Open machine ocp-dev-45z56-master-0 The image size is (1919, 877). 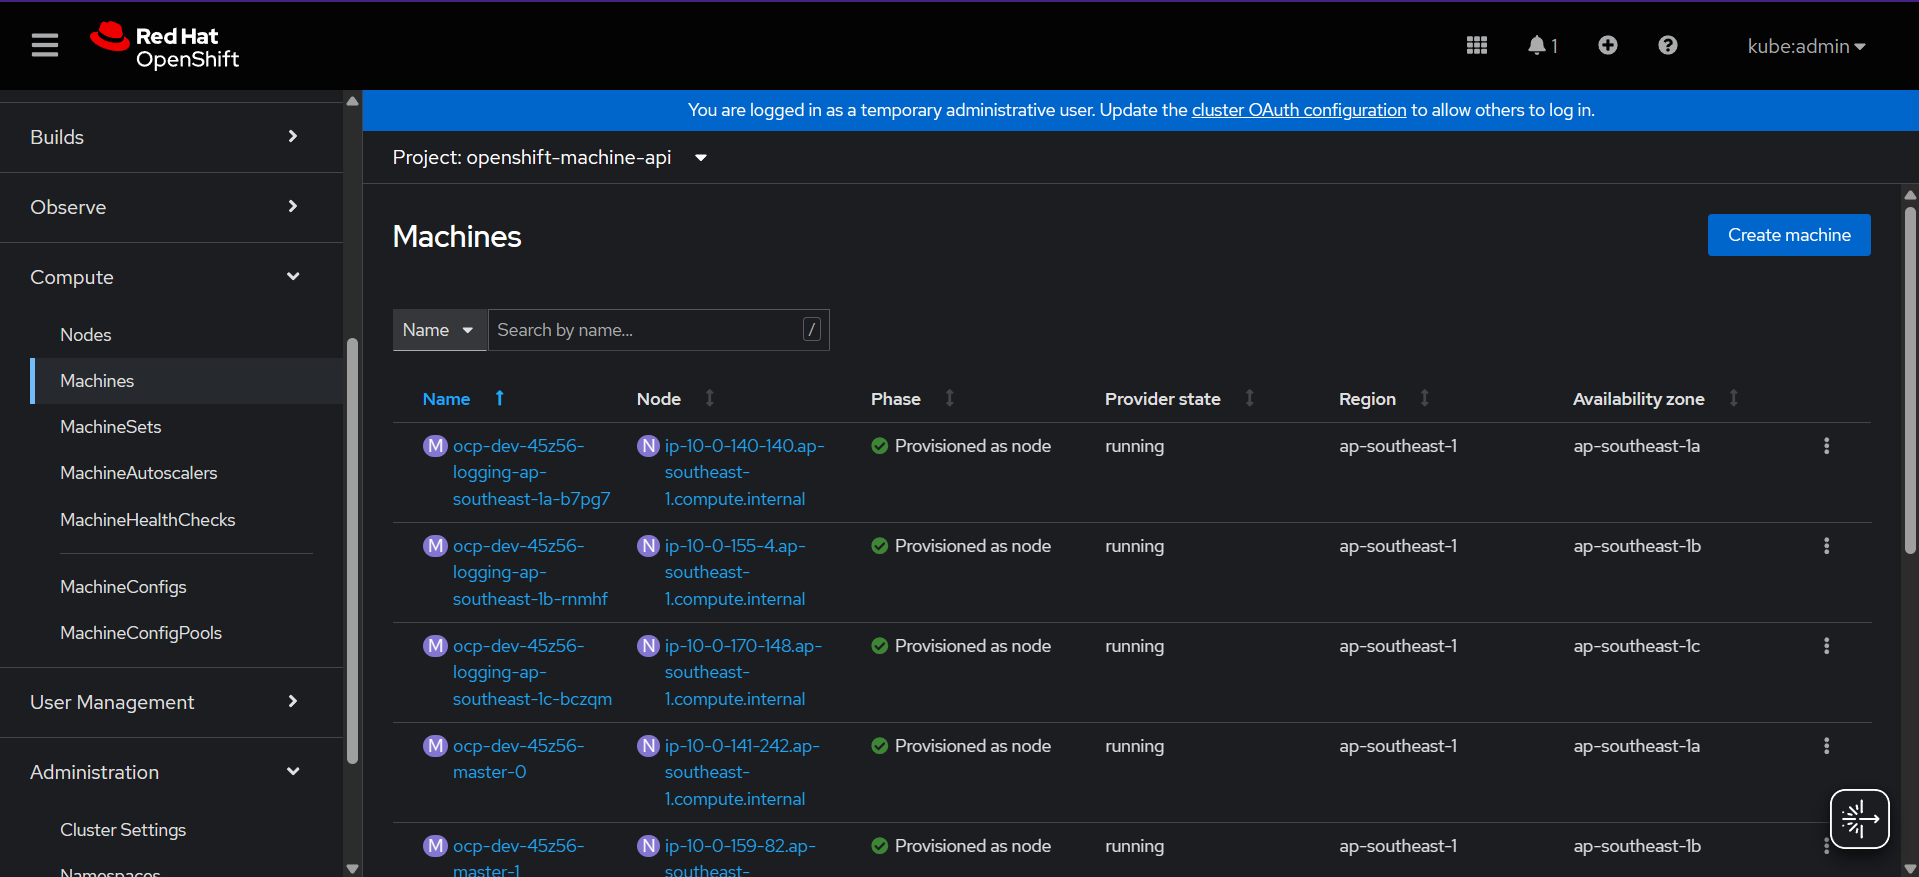pos(518,759)
